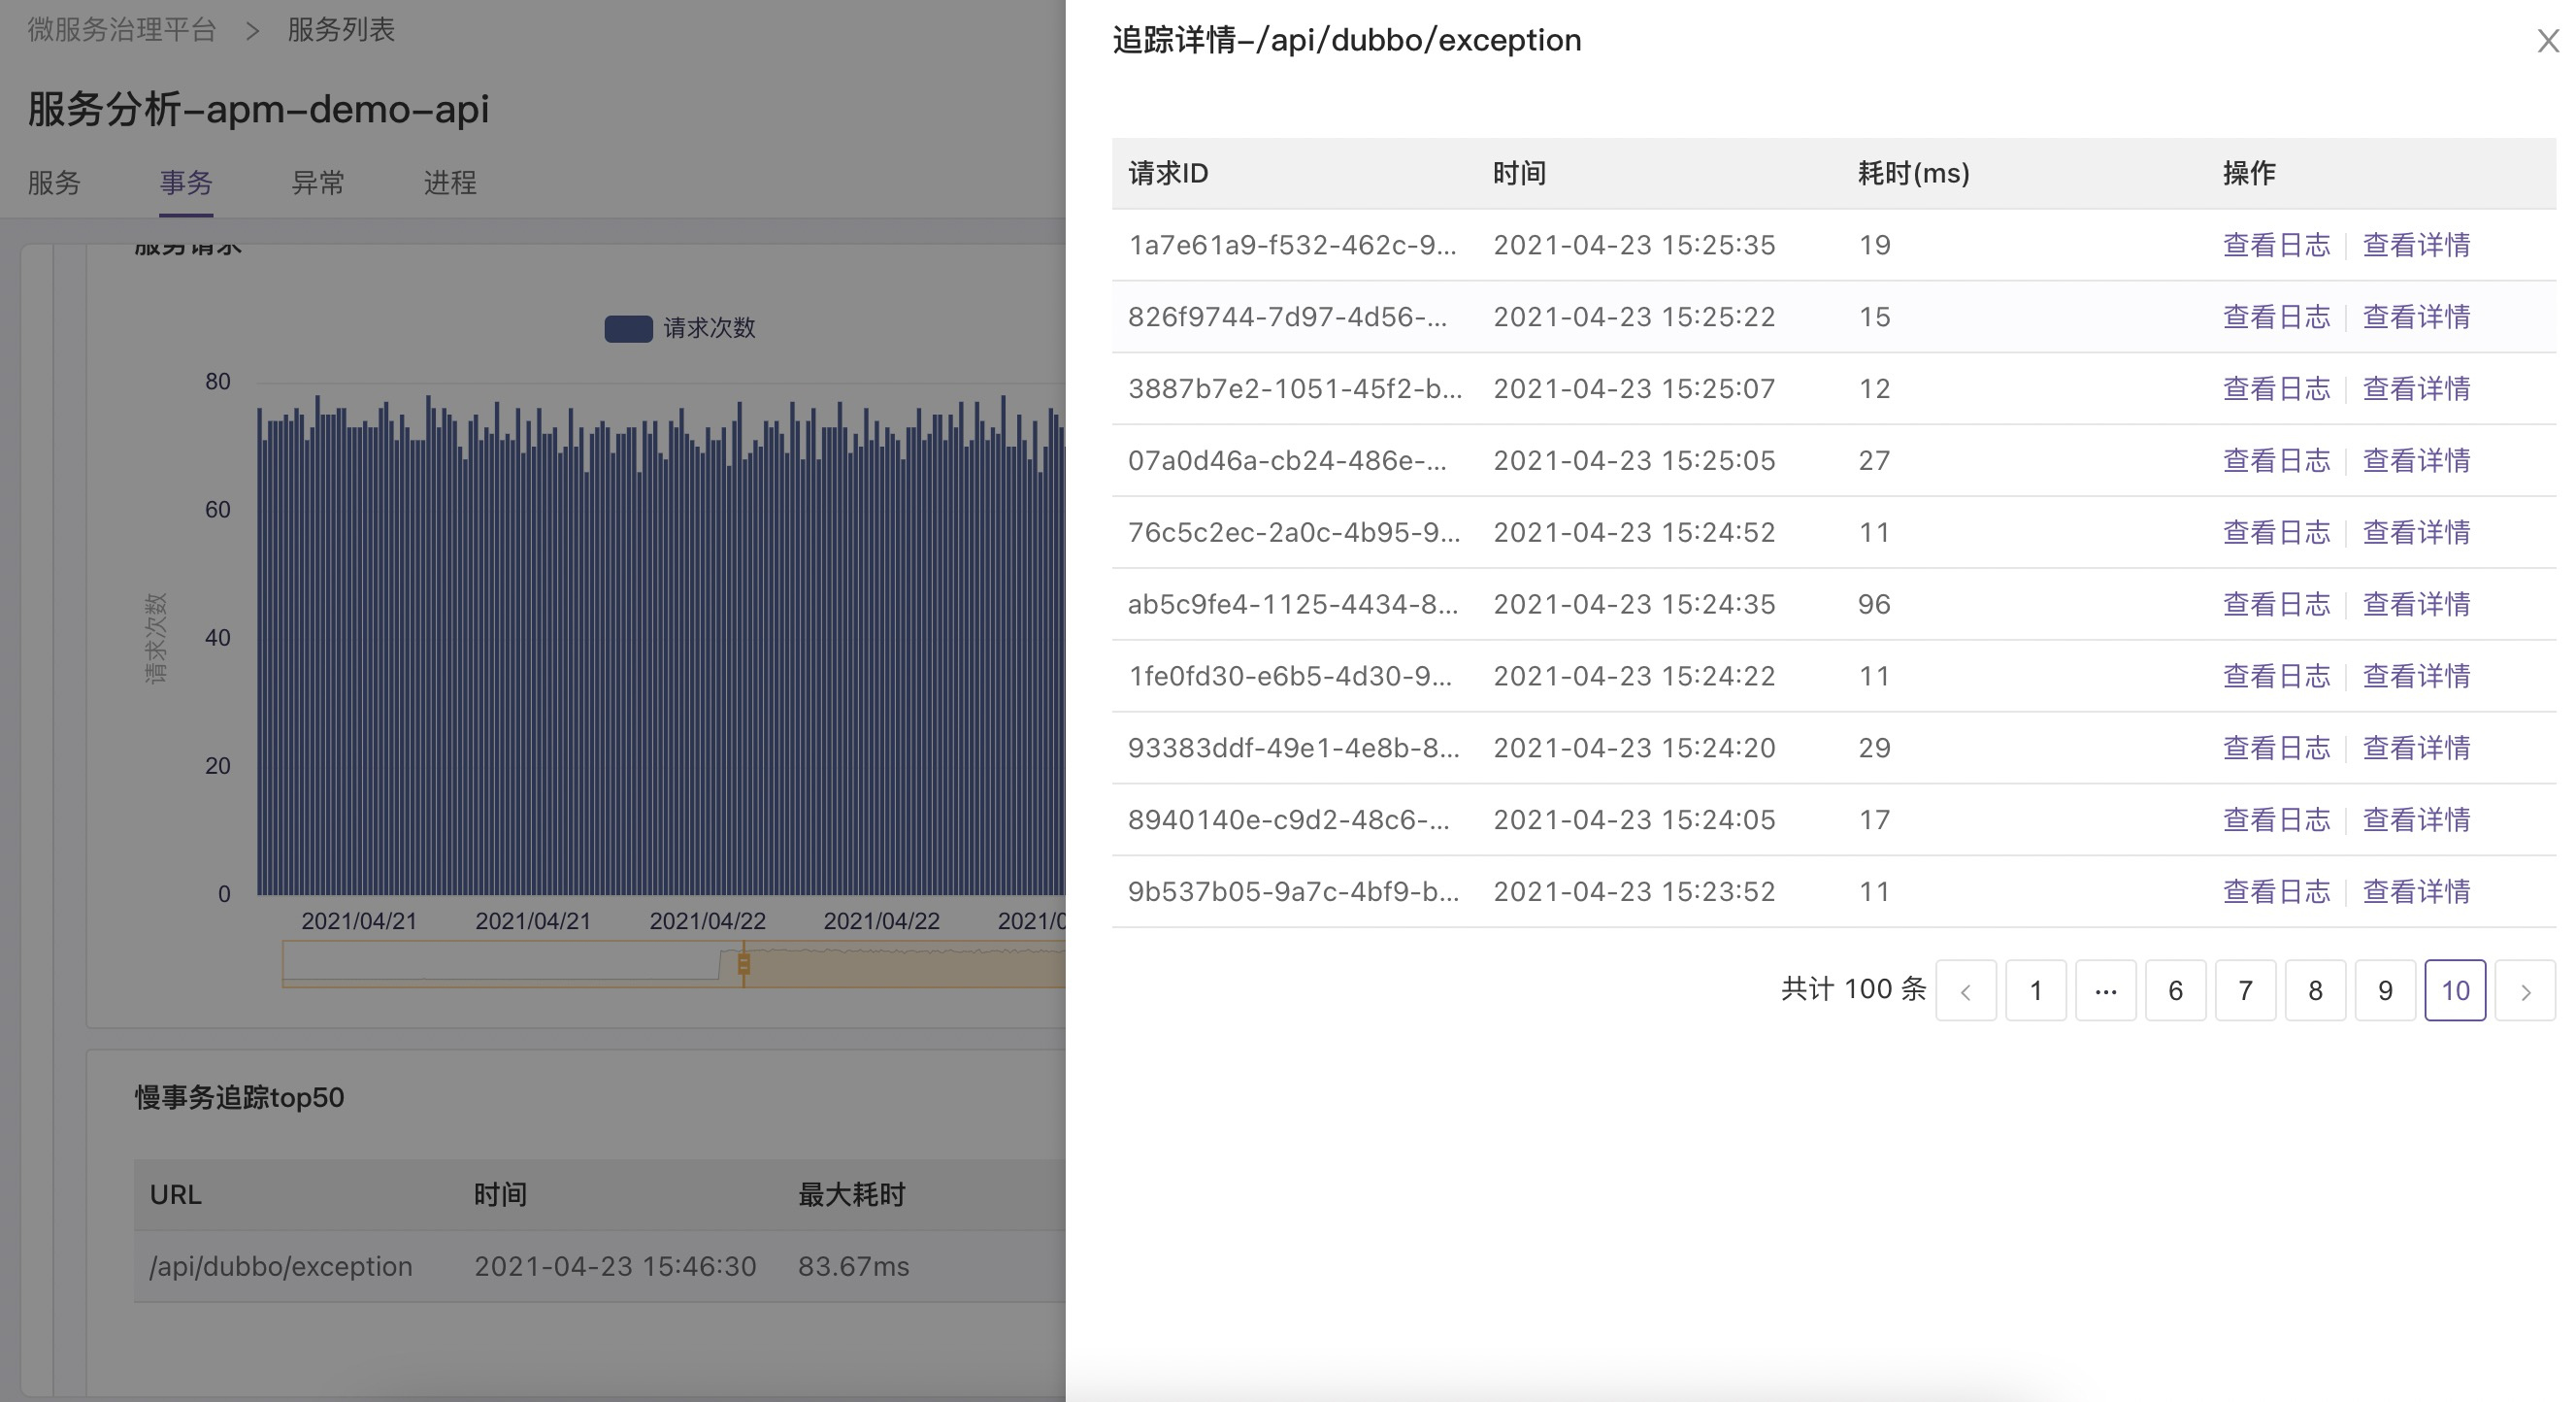Open 查看详情 for request 3887b7e2-1051
2576x1402 pixels.
click(x=2417, y=389)
